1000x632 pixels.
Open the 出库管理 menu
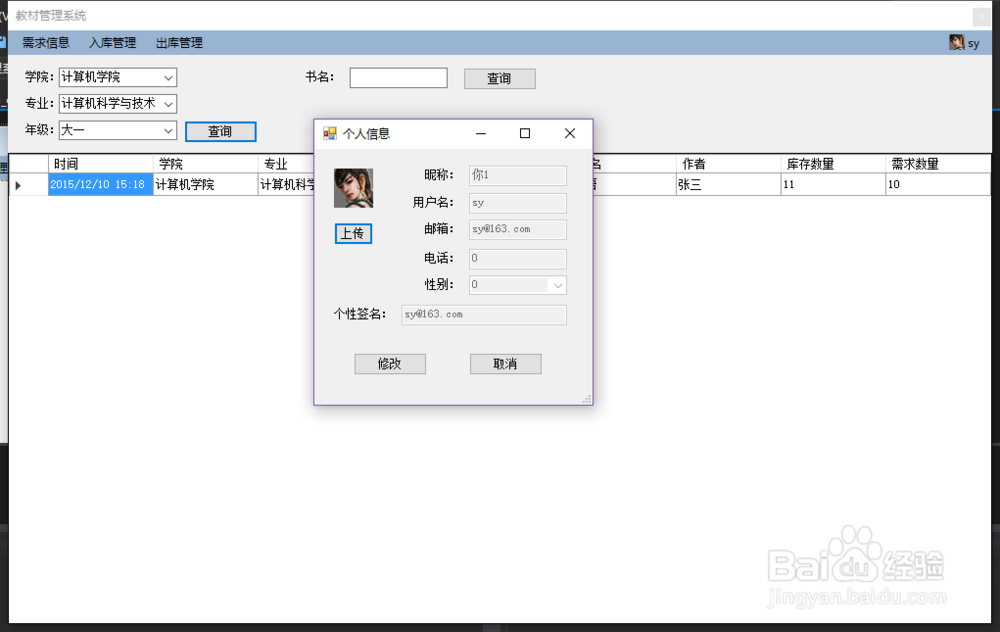tap(178, 43)
